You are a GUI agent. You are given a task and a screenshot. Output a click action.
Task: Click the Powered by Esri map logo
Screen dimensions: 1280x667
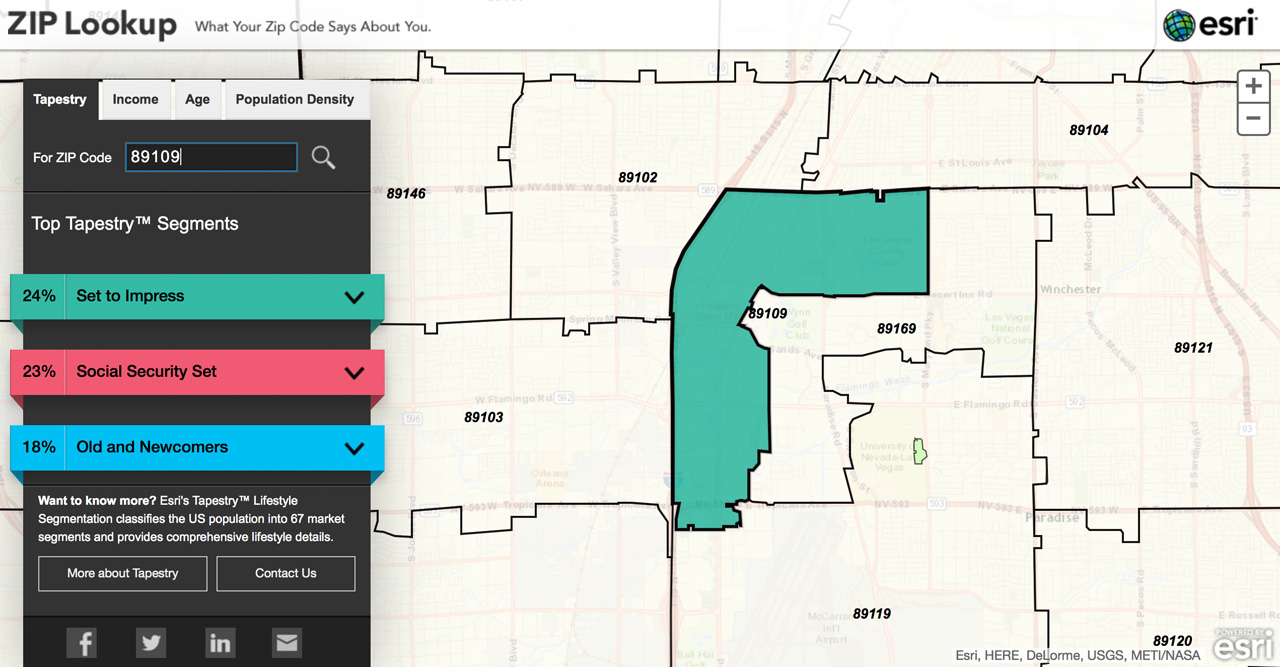pos(1243,646)
